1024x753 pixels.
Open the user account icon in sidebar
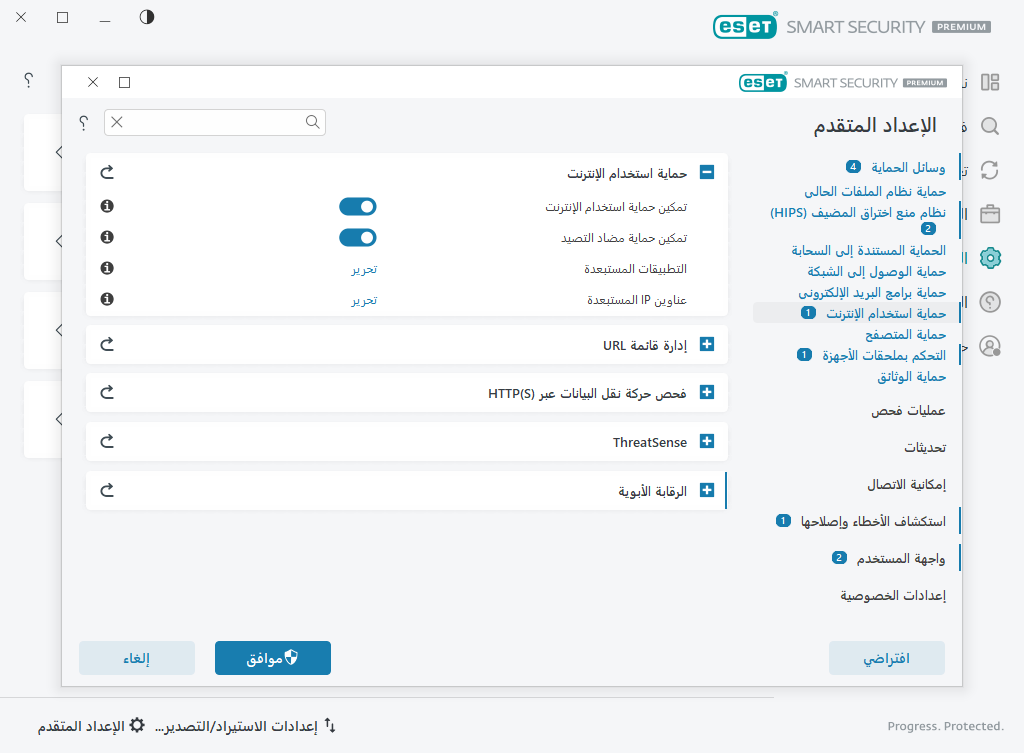[989, 346]
